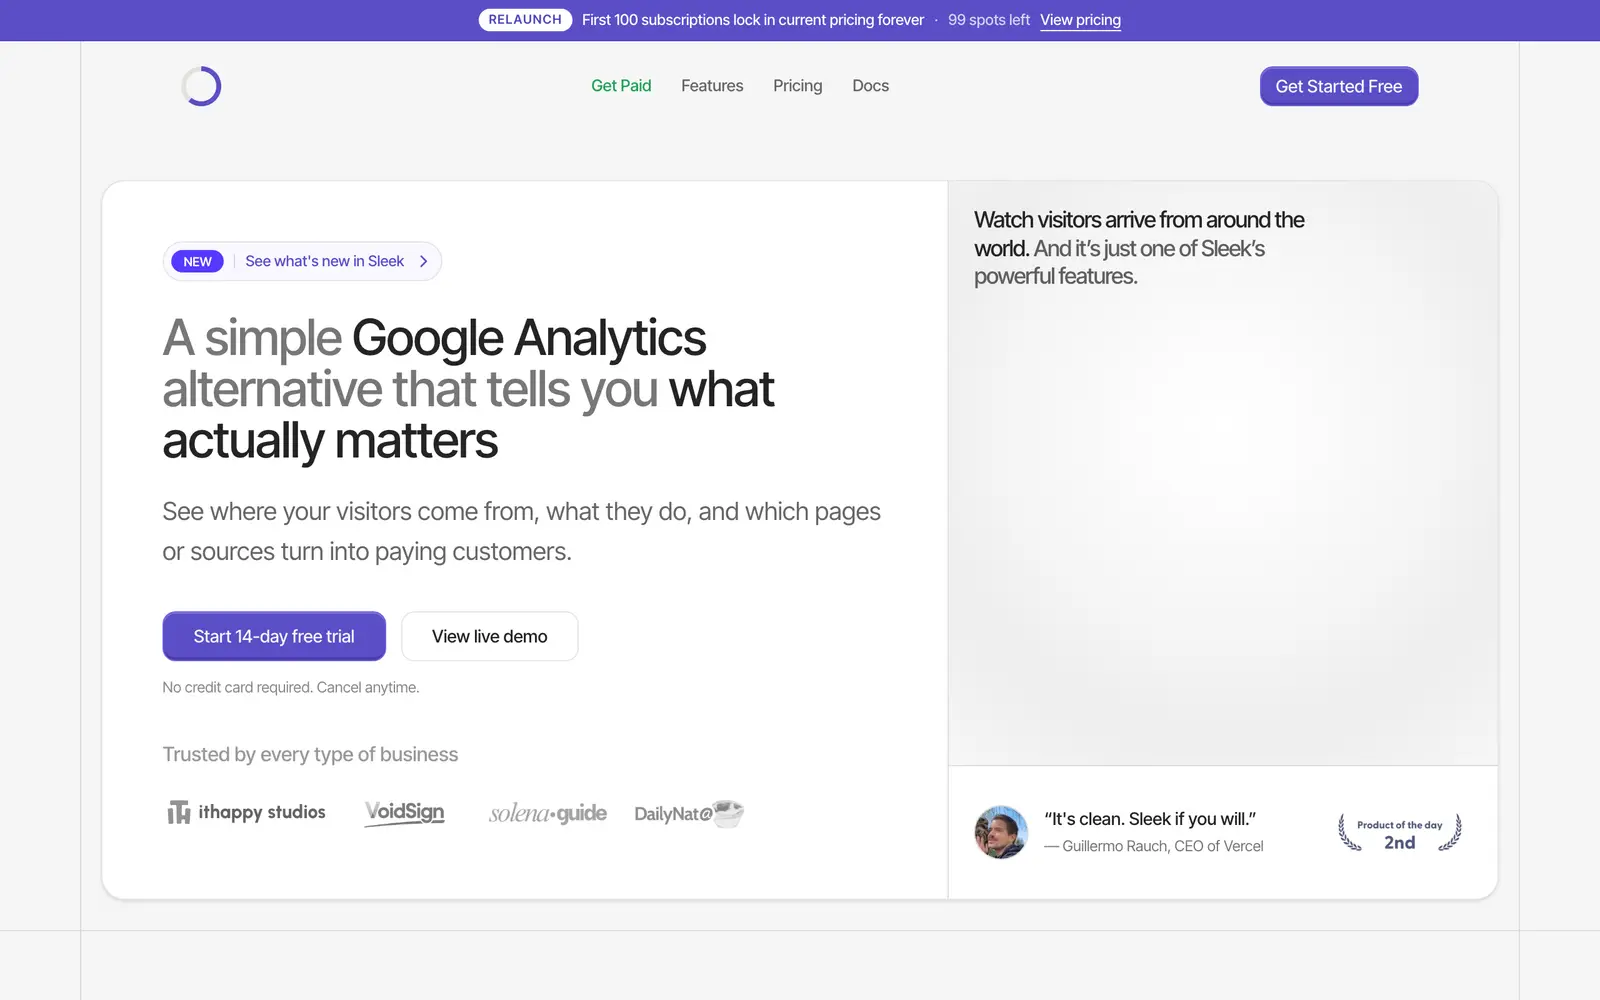Click the 'See where your visitors come from' subheading
Image resolution: width=1600 pixels, height=1000 pixels.
pyautogui.click(x=521, y=531)
